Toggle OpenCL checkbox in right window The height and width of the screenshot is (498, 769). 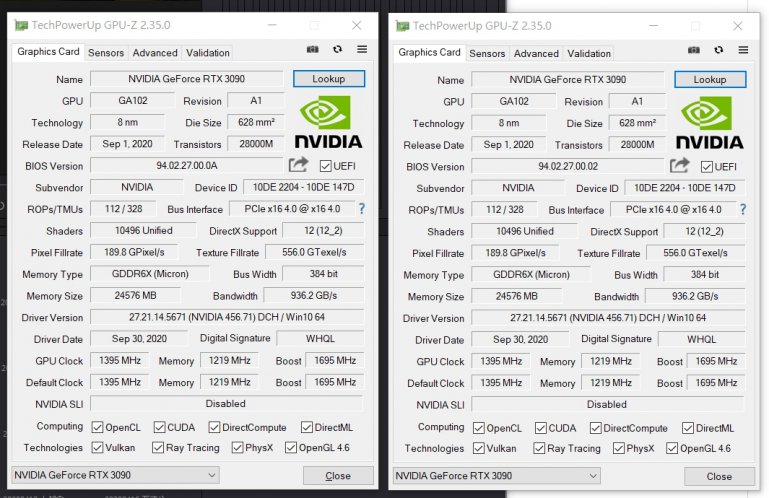click(x=478, y=428)
